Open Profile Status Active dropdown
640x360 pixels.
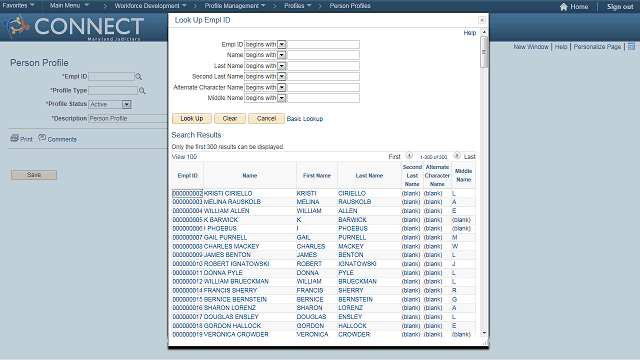pos(127,104)
